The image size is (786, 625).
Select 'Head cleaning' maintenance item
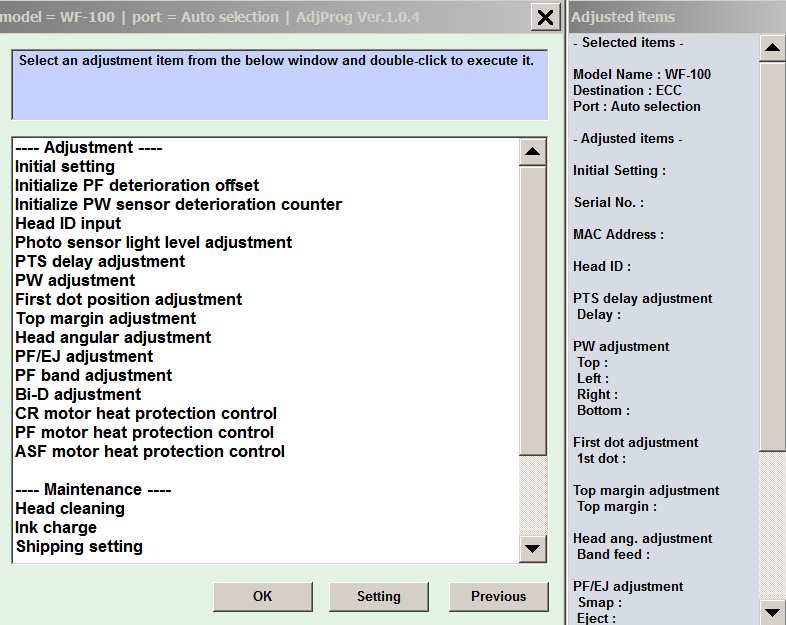70,509
